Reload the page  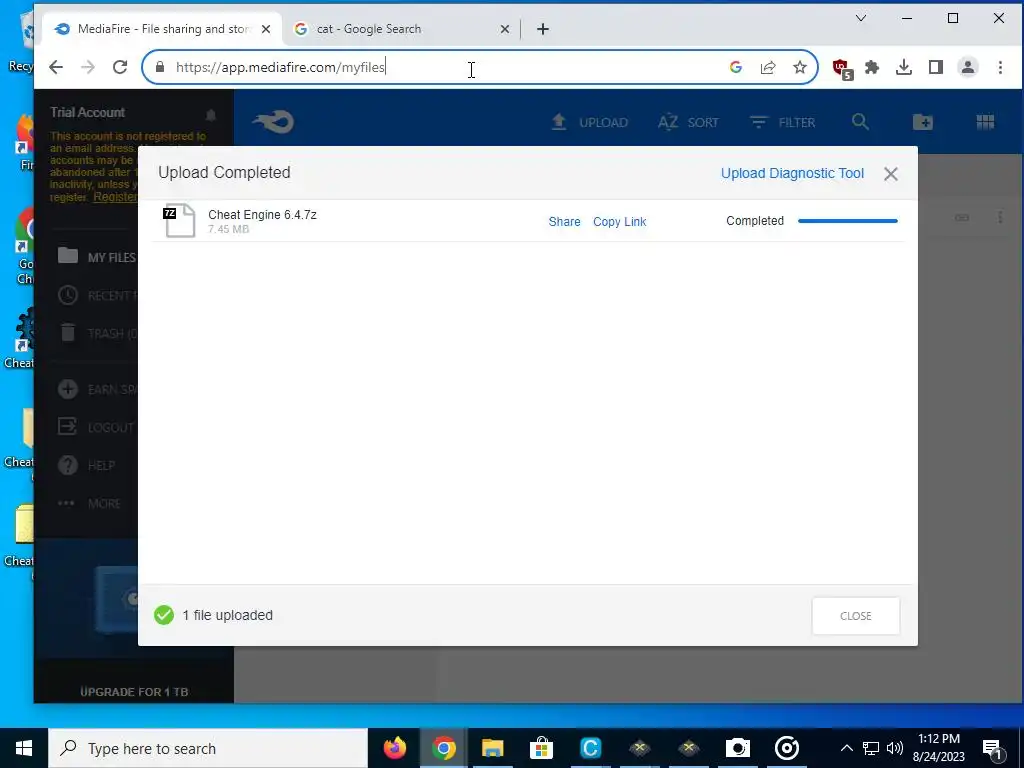point(120,67)
